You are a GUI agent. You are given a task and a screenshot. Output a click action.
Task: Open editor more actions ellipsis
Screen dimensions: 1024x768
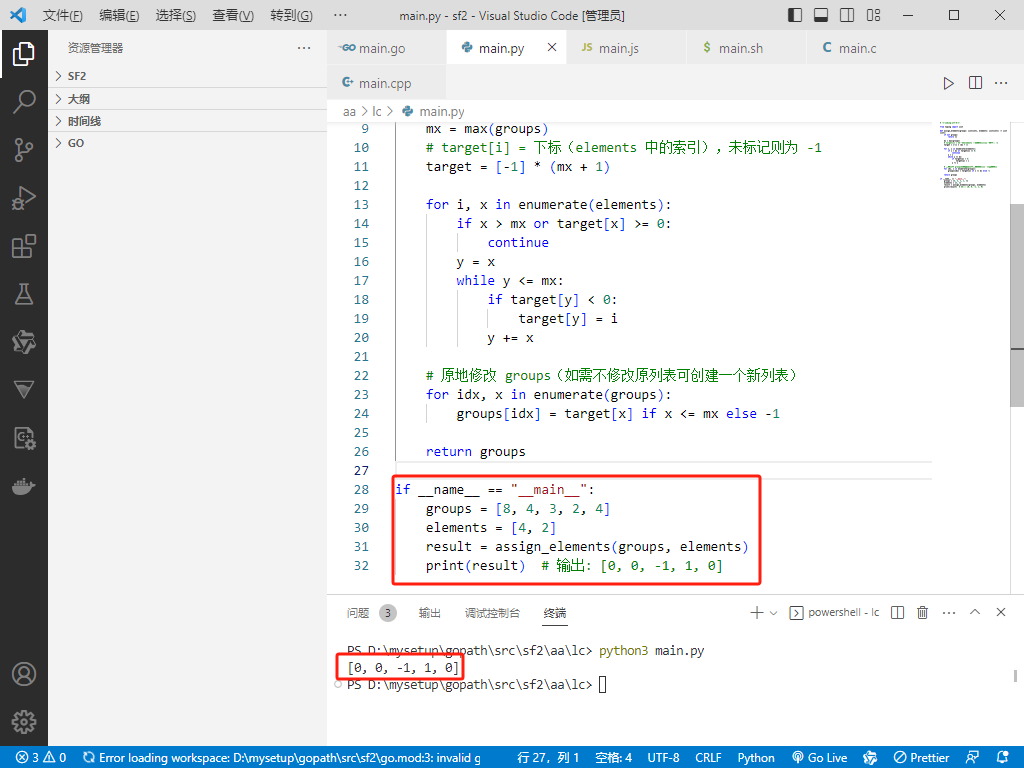click(1001, 83)
